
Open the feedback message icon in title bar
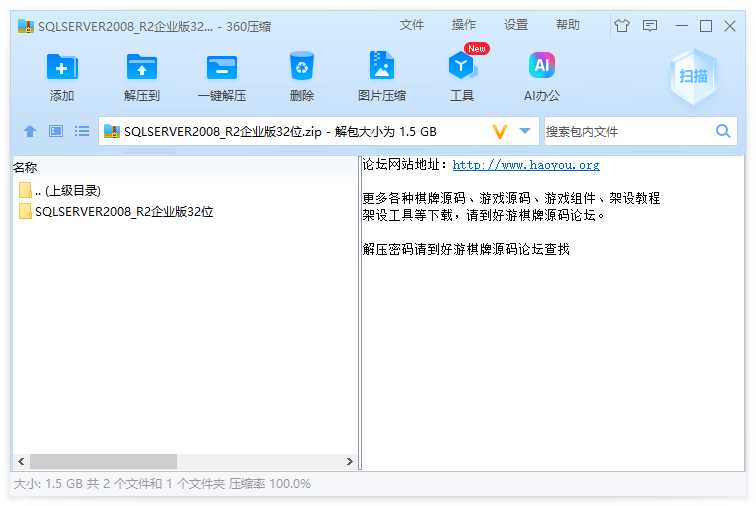click(650, 26)
